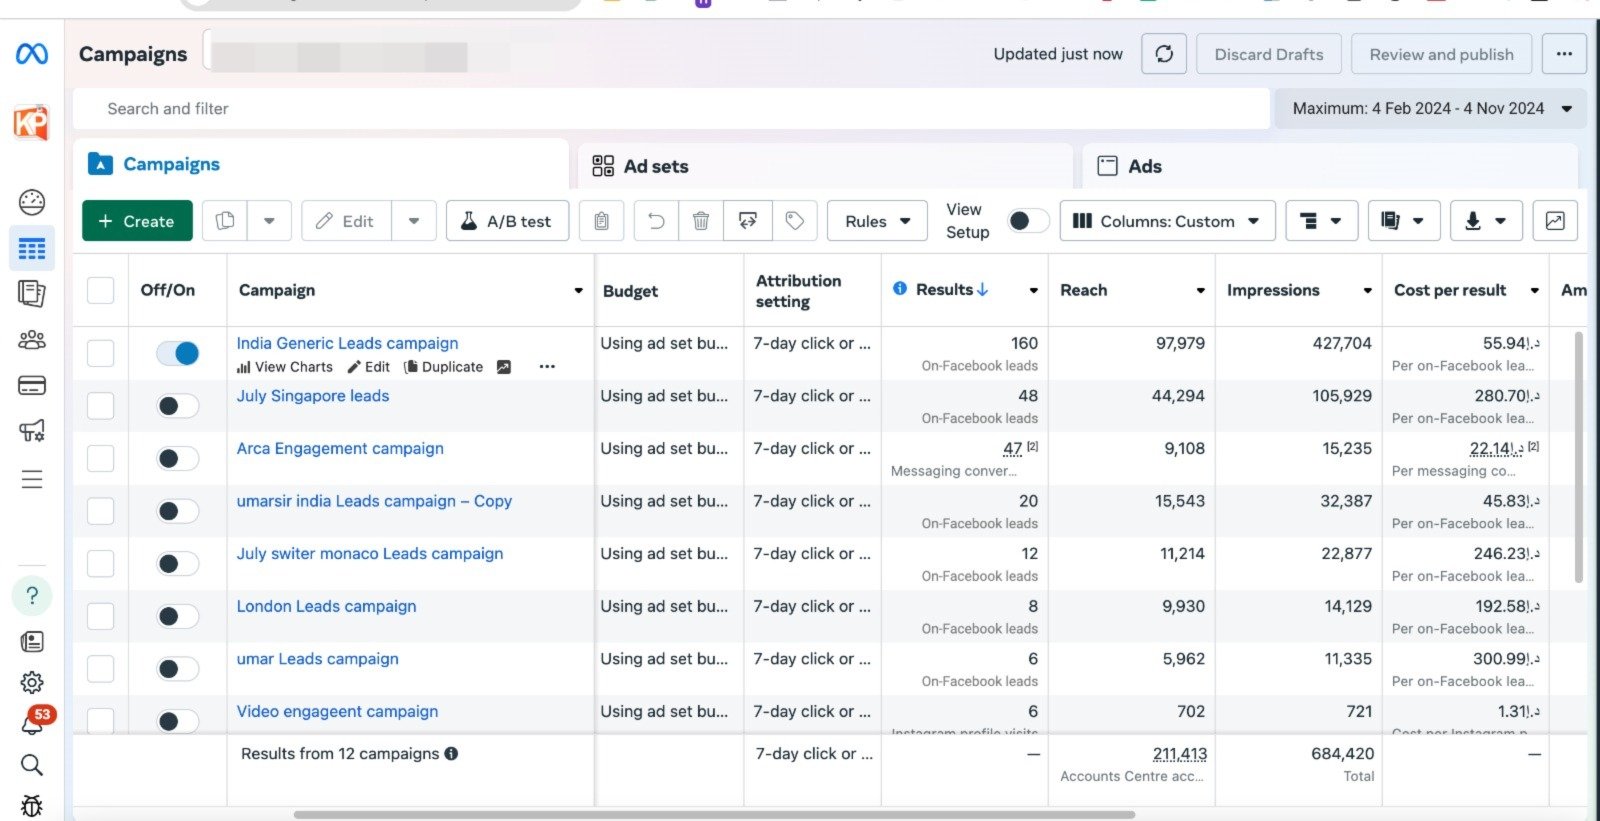1600x821 pixels.
Task: Expand the Columns: Custom dropdown
Action: [1167, 221]
